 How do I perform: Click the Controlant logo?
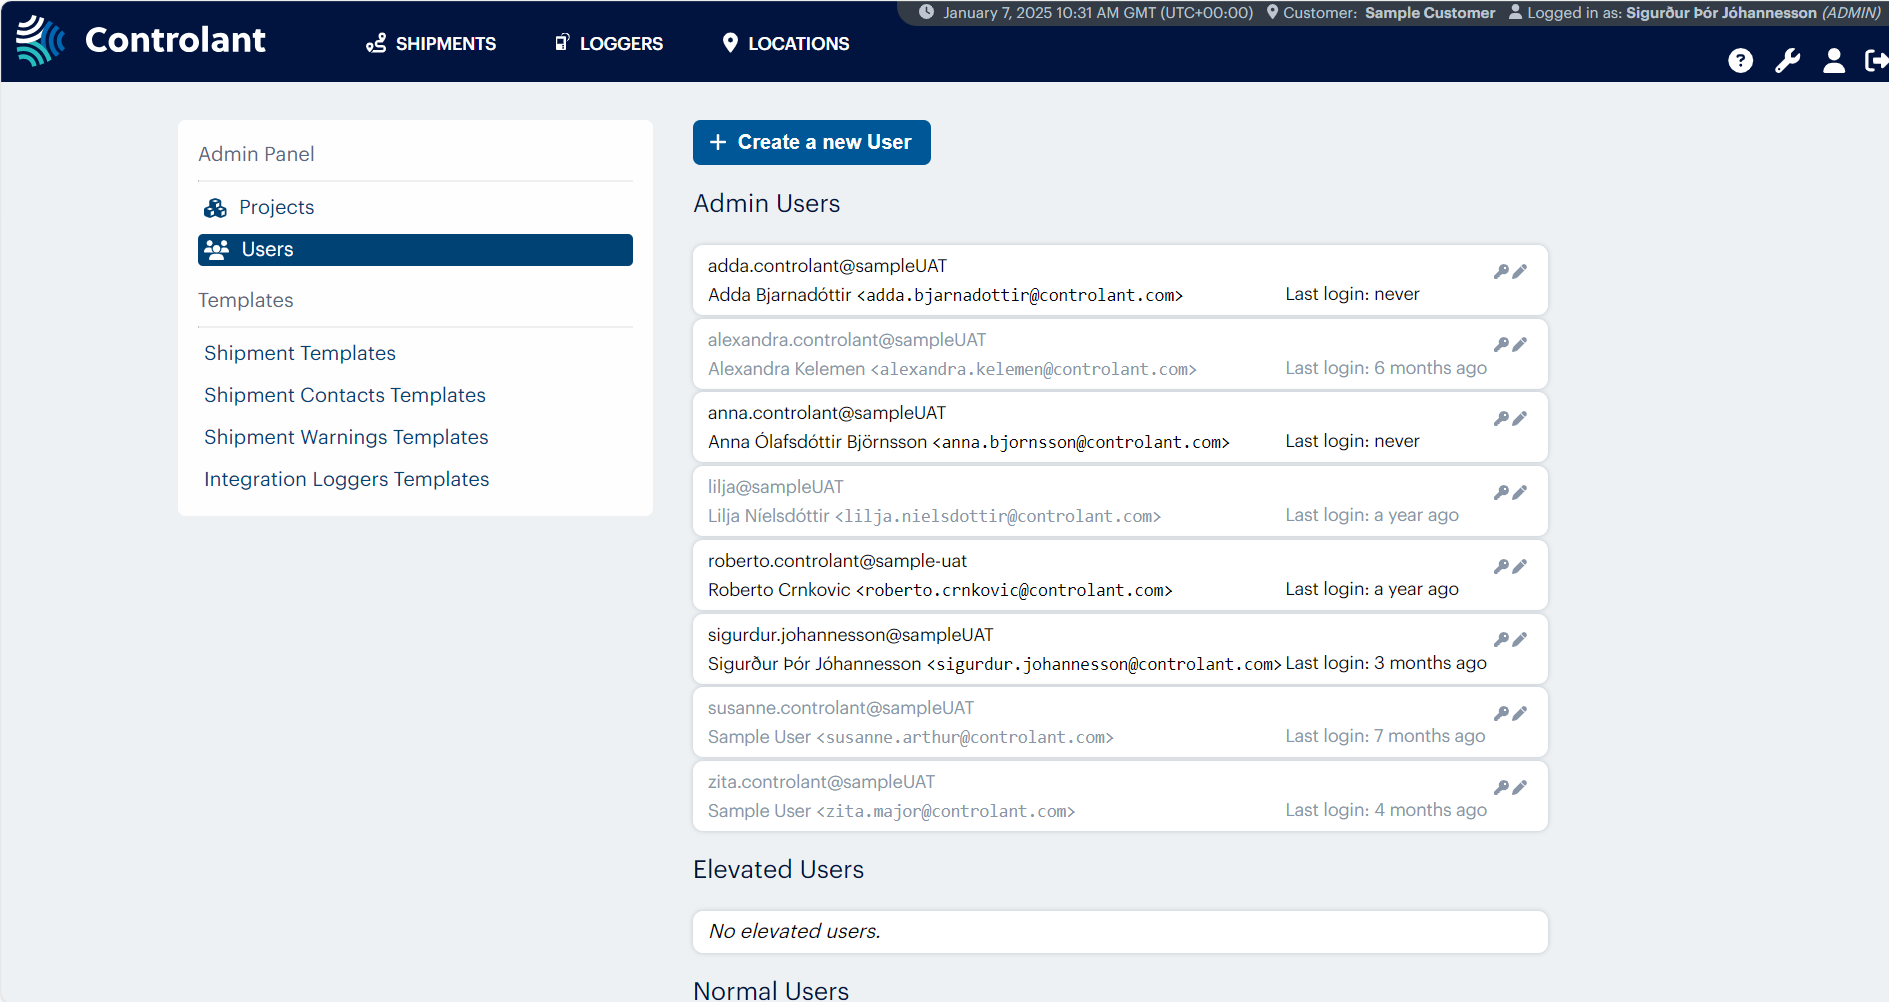point(141,40)
